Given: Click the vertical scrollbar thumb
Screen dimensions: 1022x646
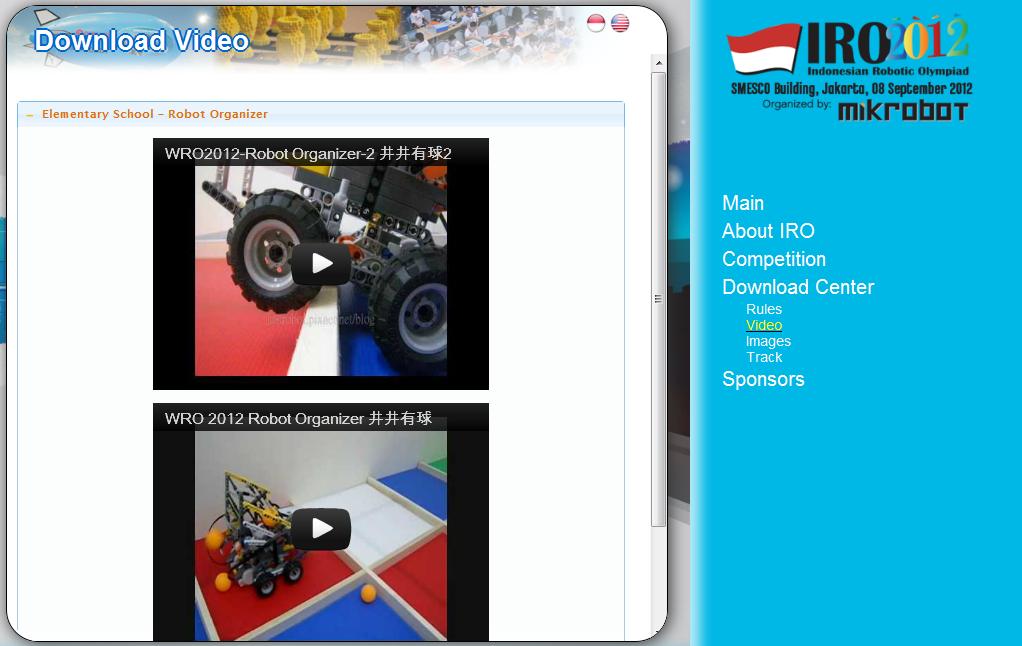Looking at the screenshot, I should (658, 299).
